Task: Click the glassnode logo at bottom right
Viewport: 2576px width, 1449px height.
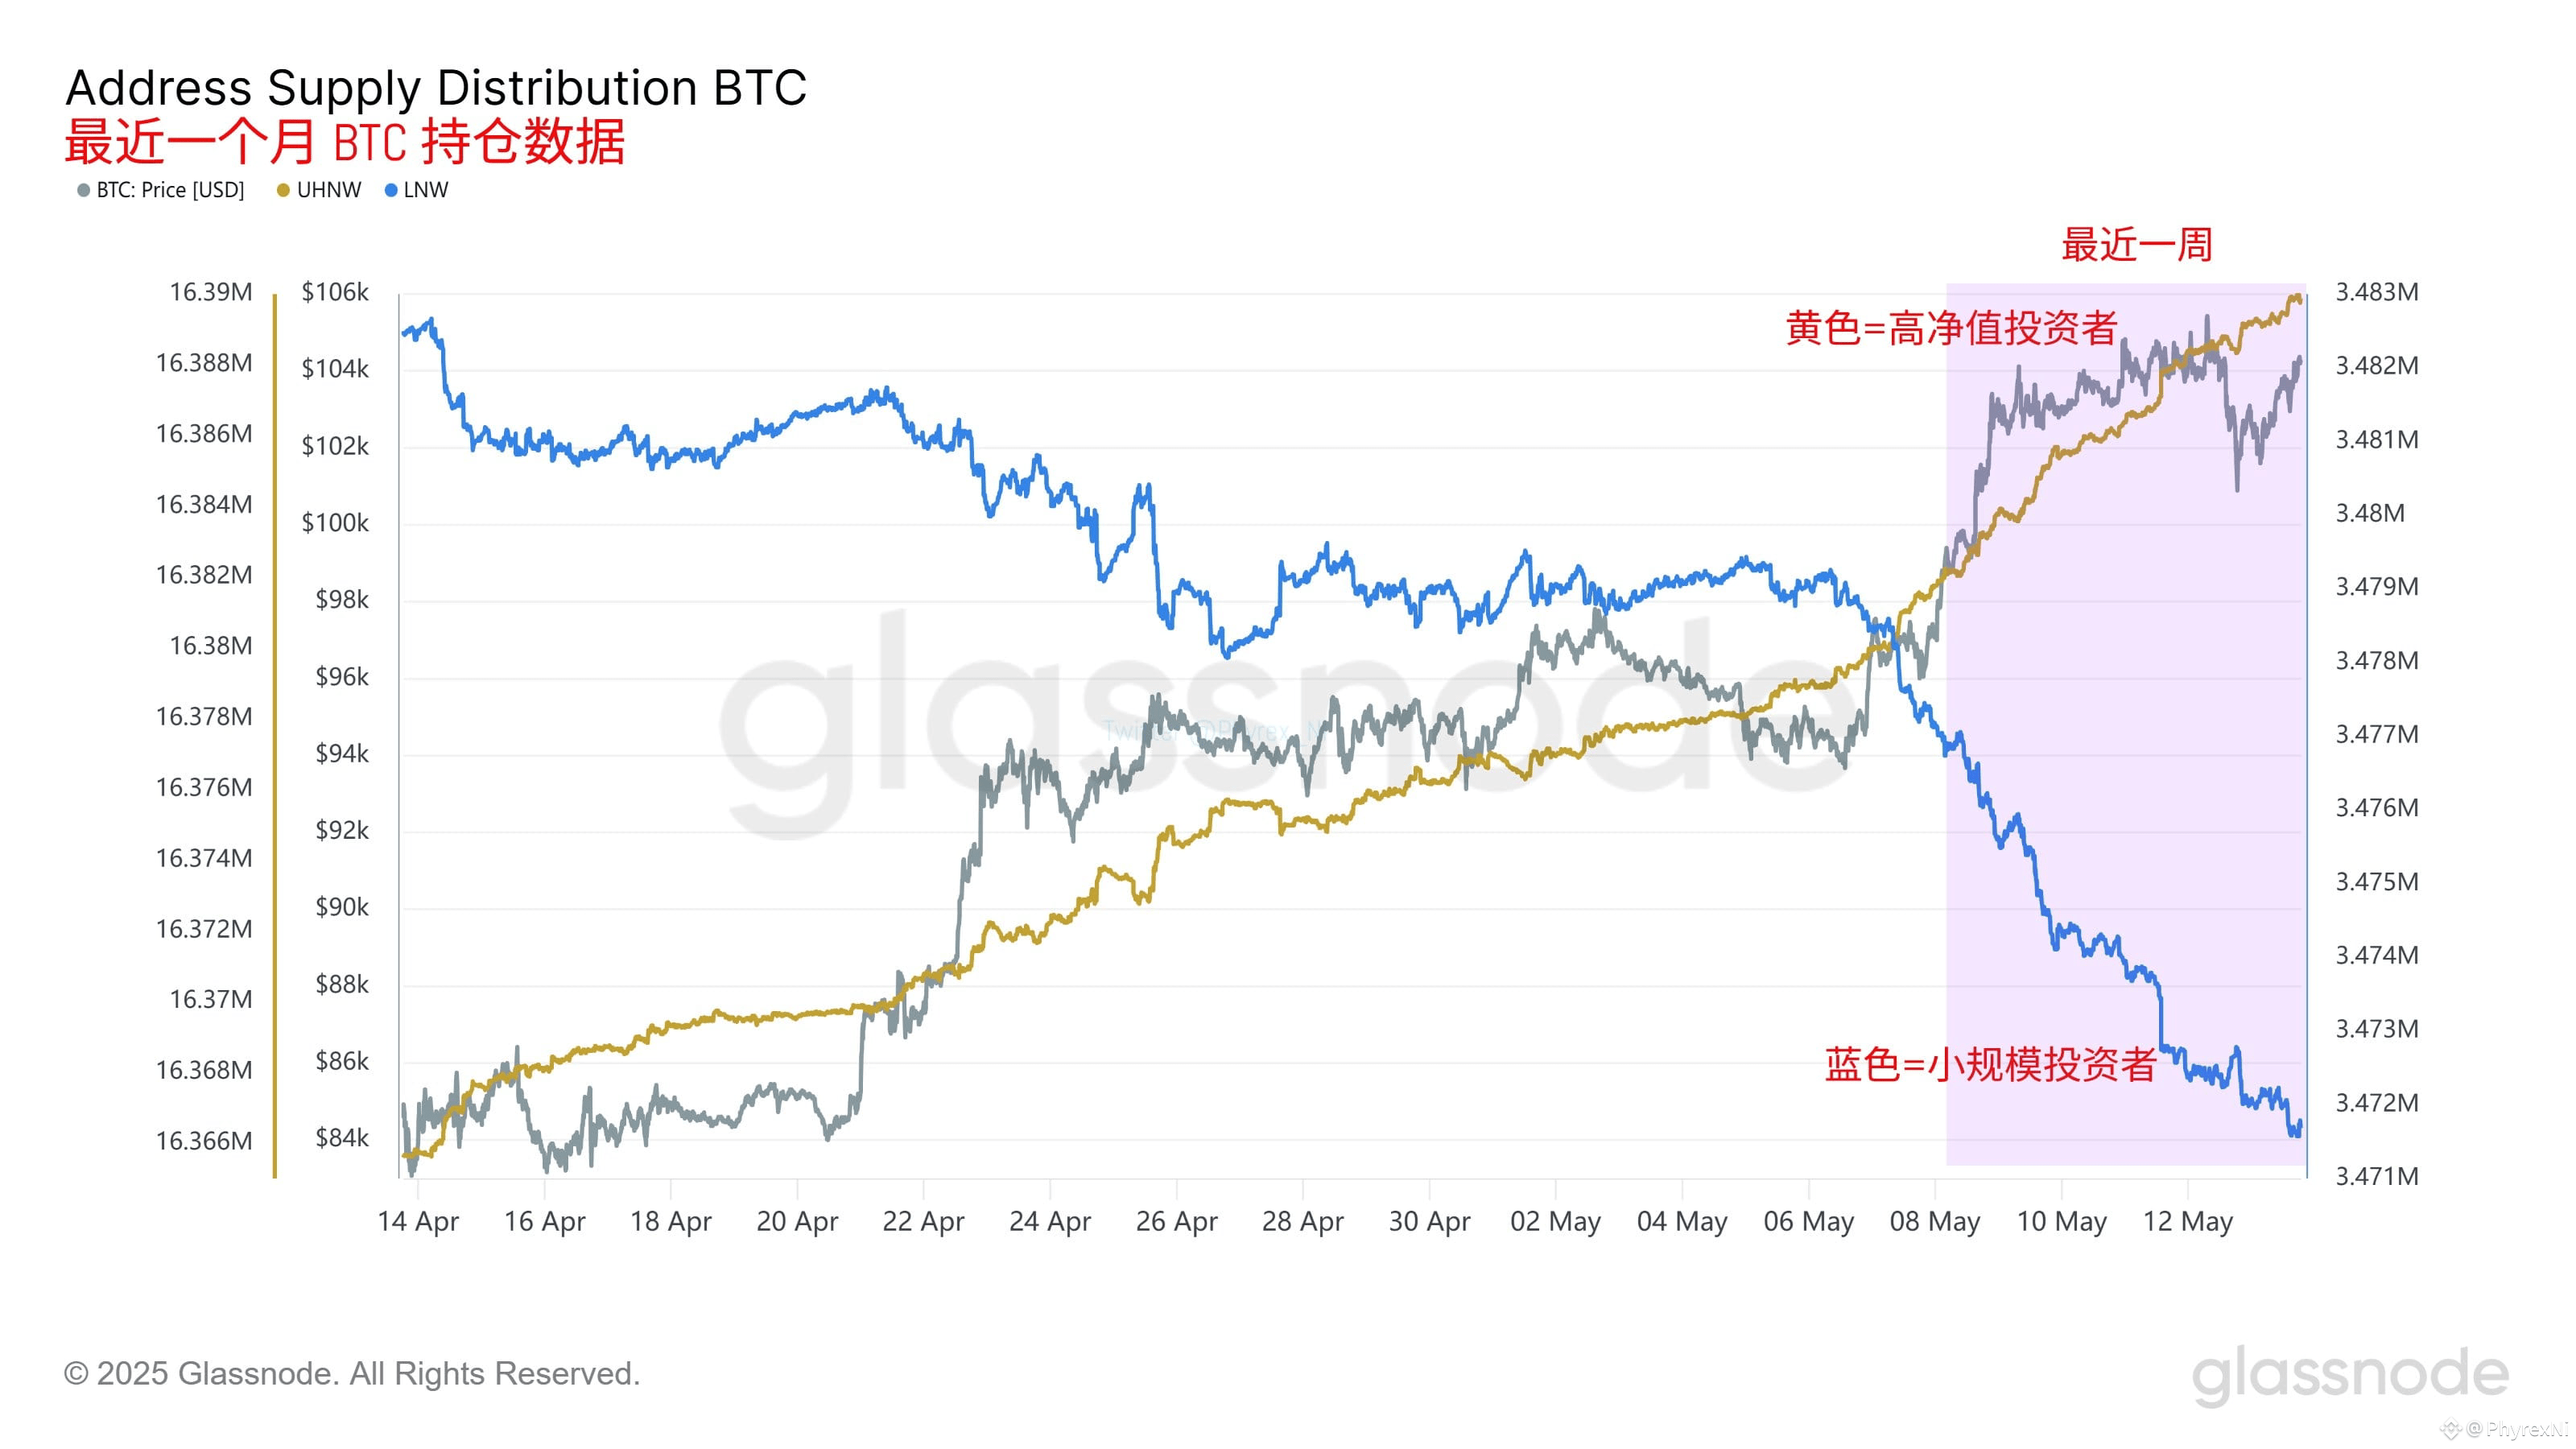Action: click(2350, 1375)
